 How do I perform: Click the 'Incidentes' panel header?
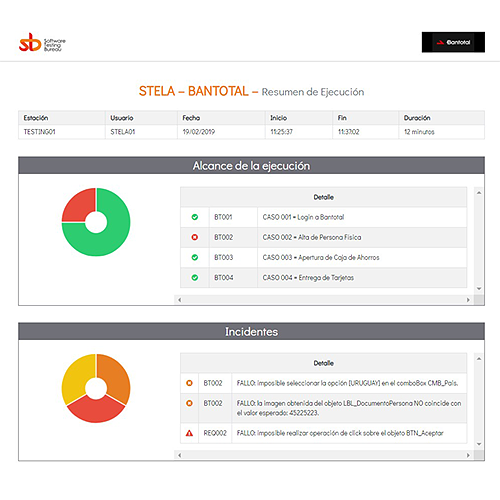pos(251,331)
